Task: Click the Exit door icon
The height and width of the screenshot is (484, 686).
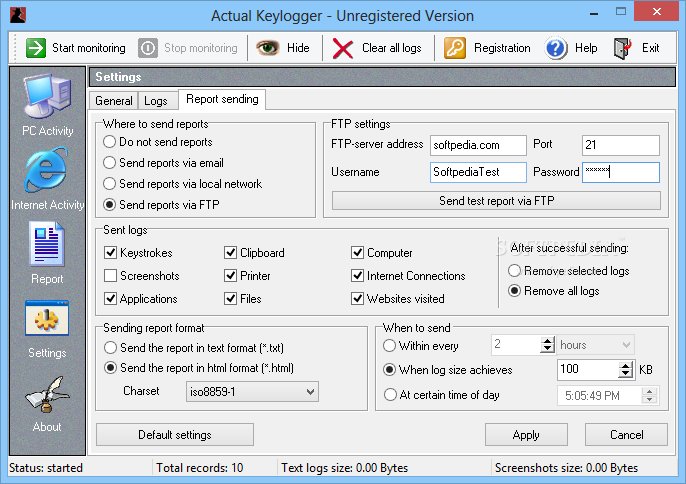Action: click(623, 48)
